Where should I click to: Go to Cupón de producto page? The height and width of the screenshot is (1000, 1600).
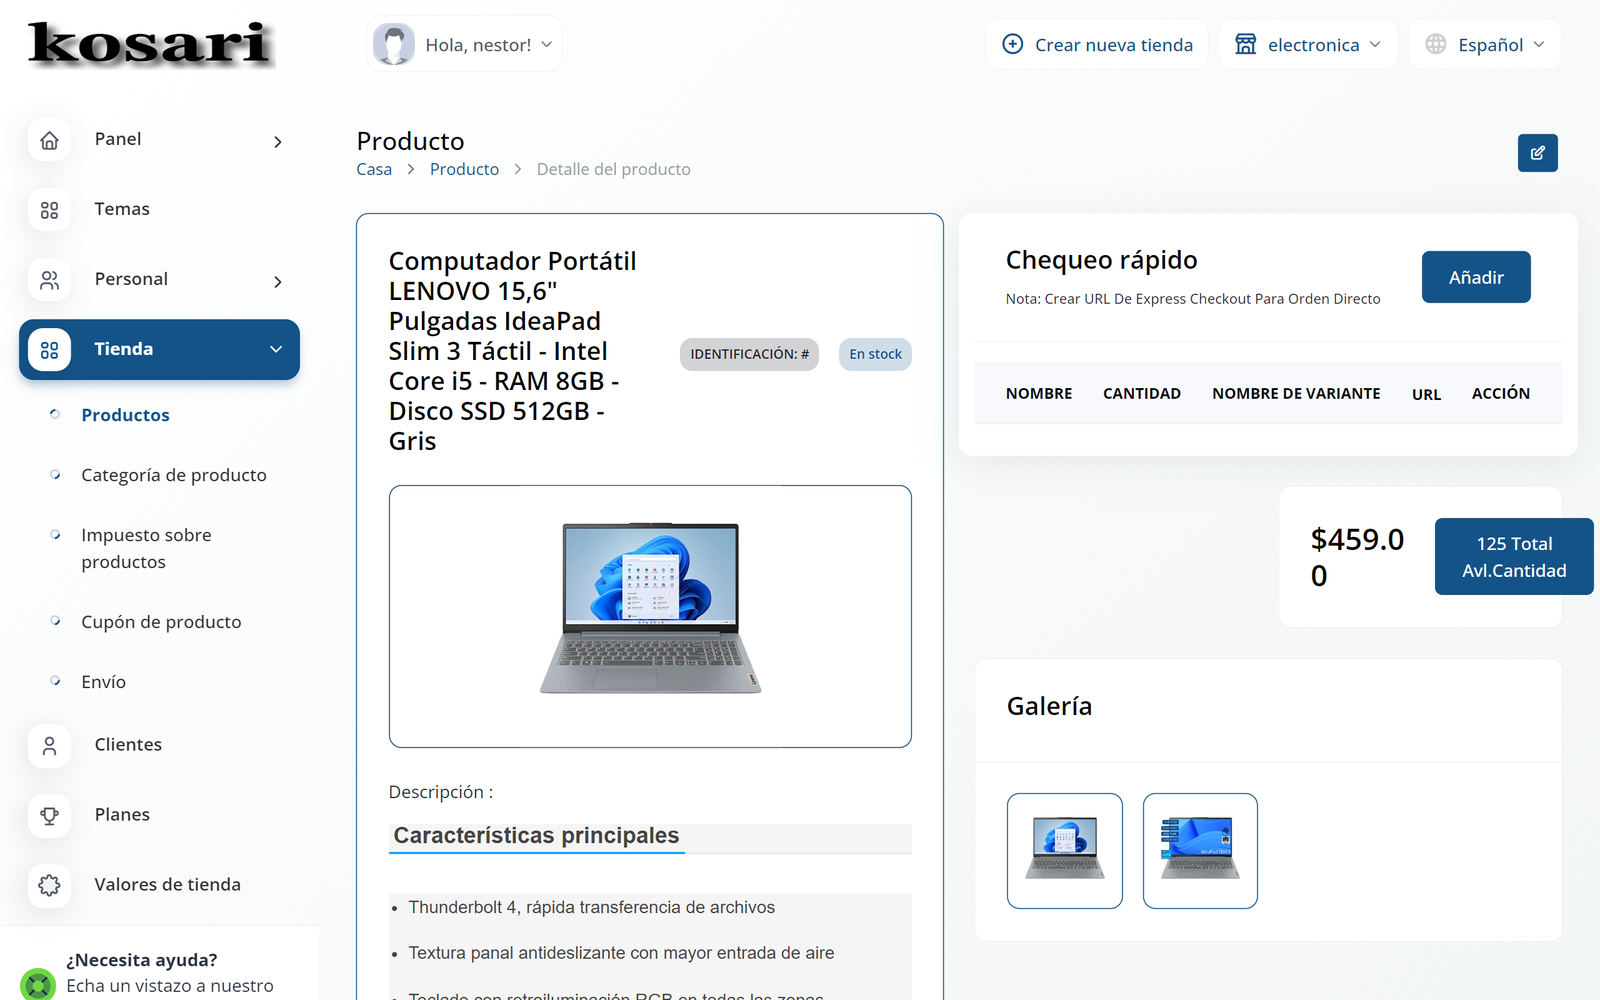tap(161, 622)
